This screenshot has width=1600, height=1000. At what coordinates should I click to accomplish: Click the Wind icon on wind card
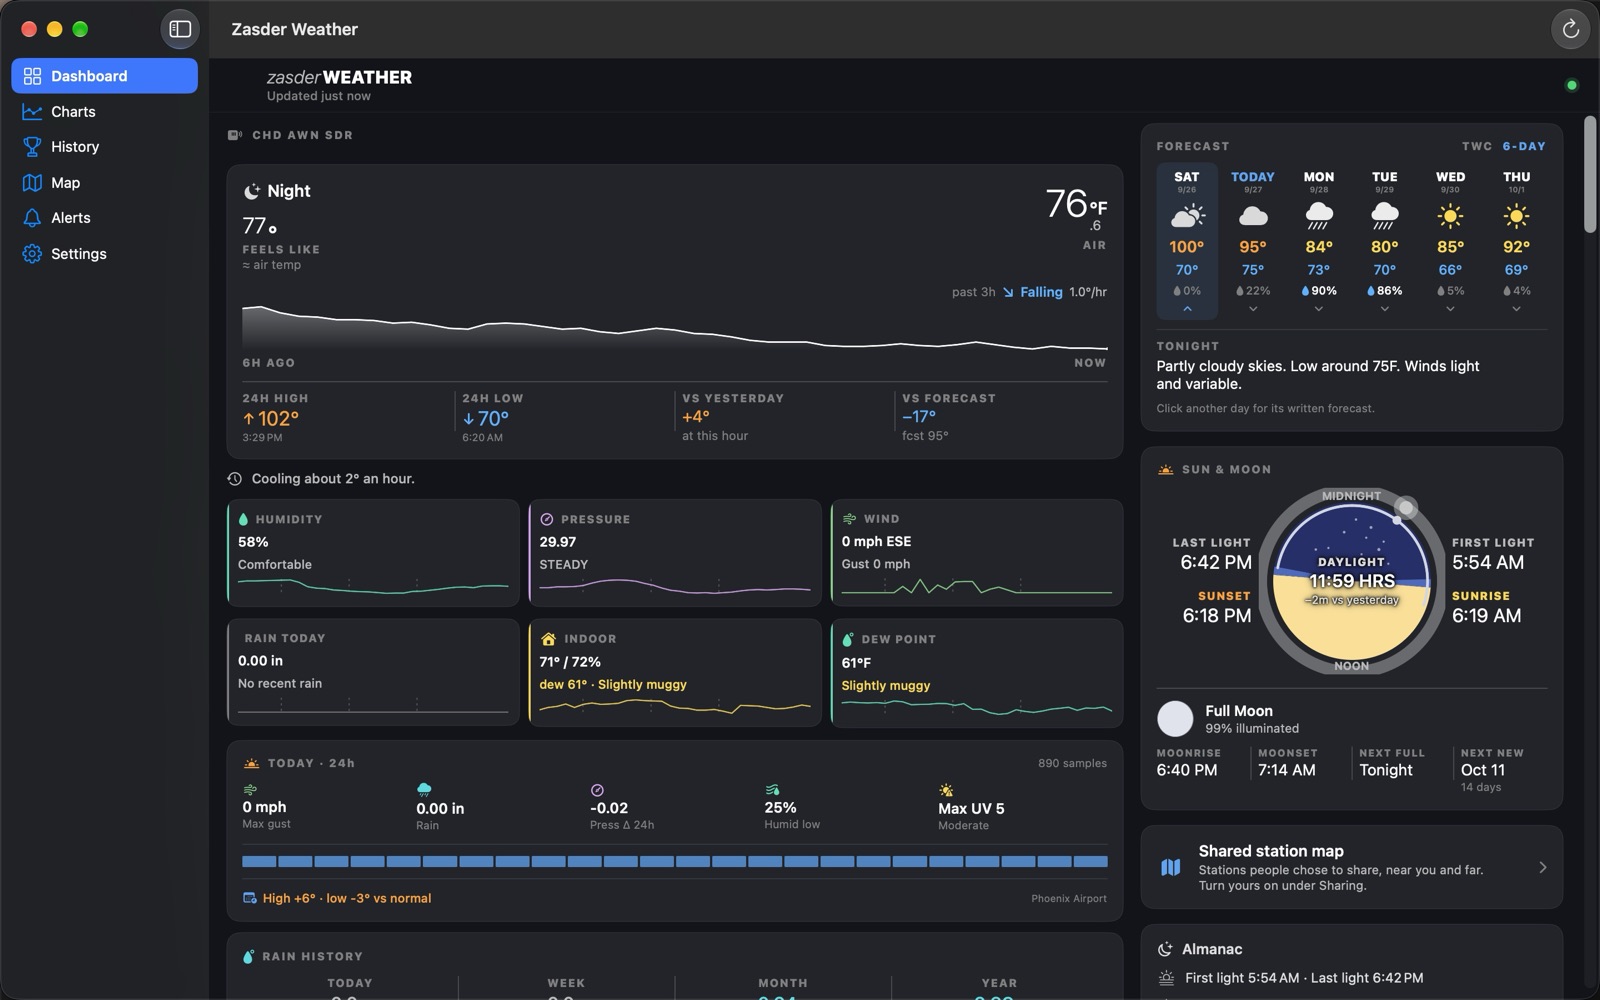849,519
